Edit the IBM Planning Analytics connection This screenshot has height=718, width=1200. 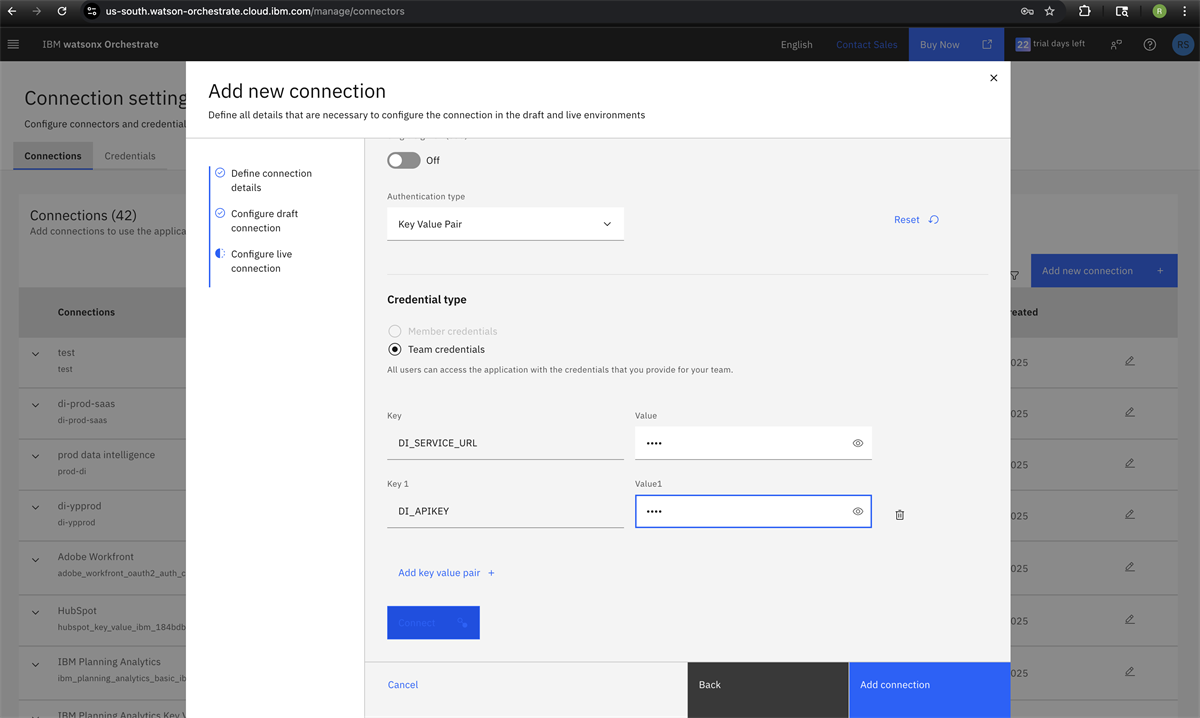[x=1130, y=671]
